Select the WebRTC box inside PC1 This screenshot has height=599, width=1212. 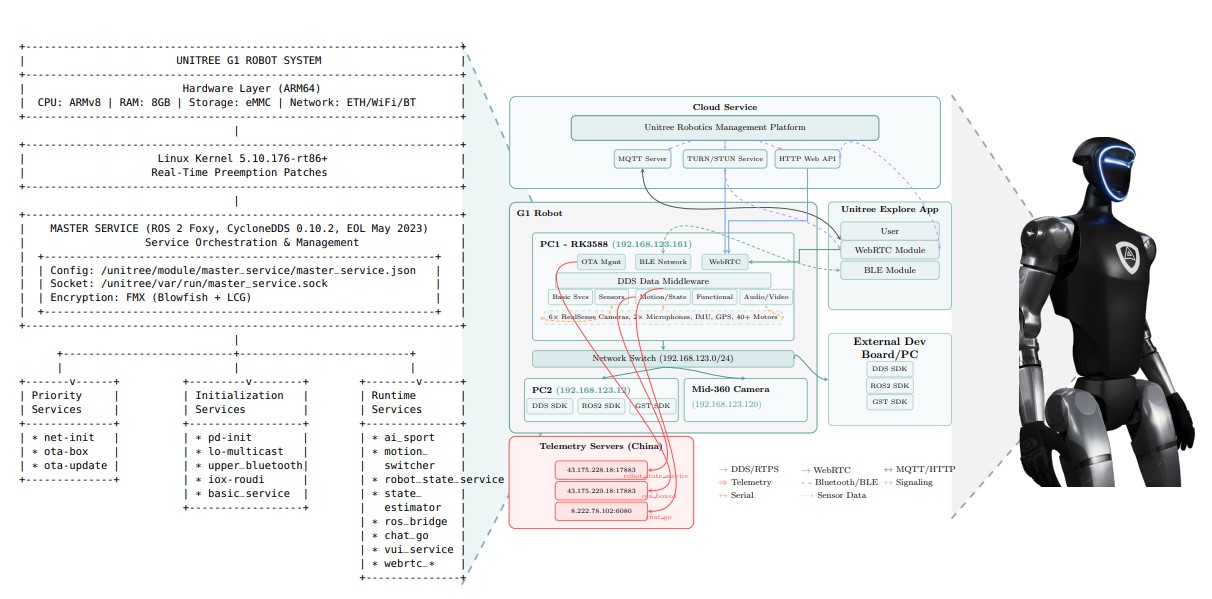click(x=724, y=262)
